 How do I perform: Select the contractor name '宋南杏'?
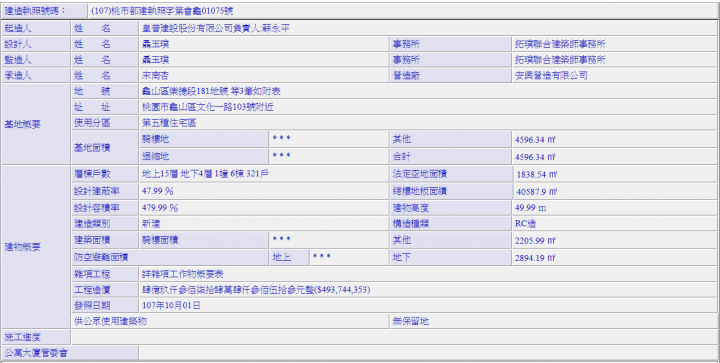155,75
